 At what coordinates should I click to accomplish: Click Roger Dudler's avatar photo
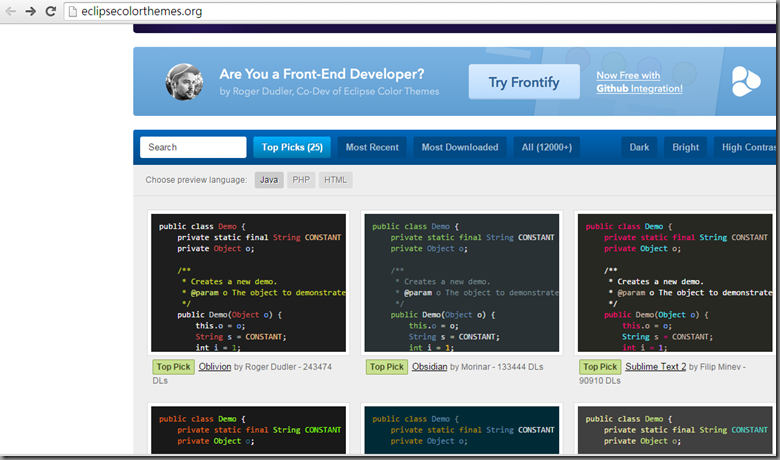(x=184, y=82)
